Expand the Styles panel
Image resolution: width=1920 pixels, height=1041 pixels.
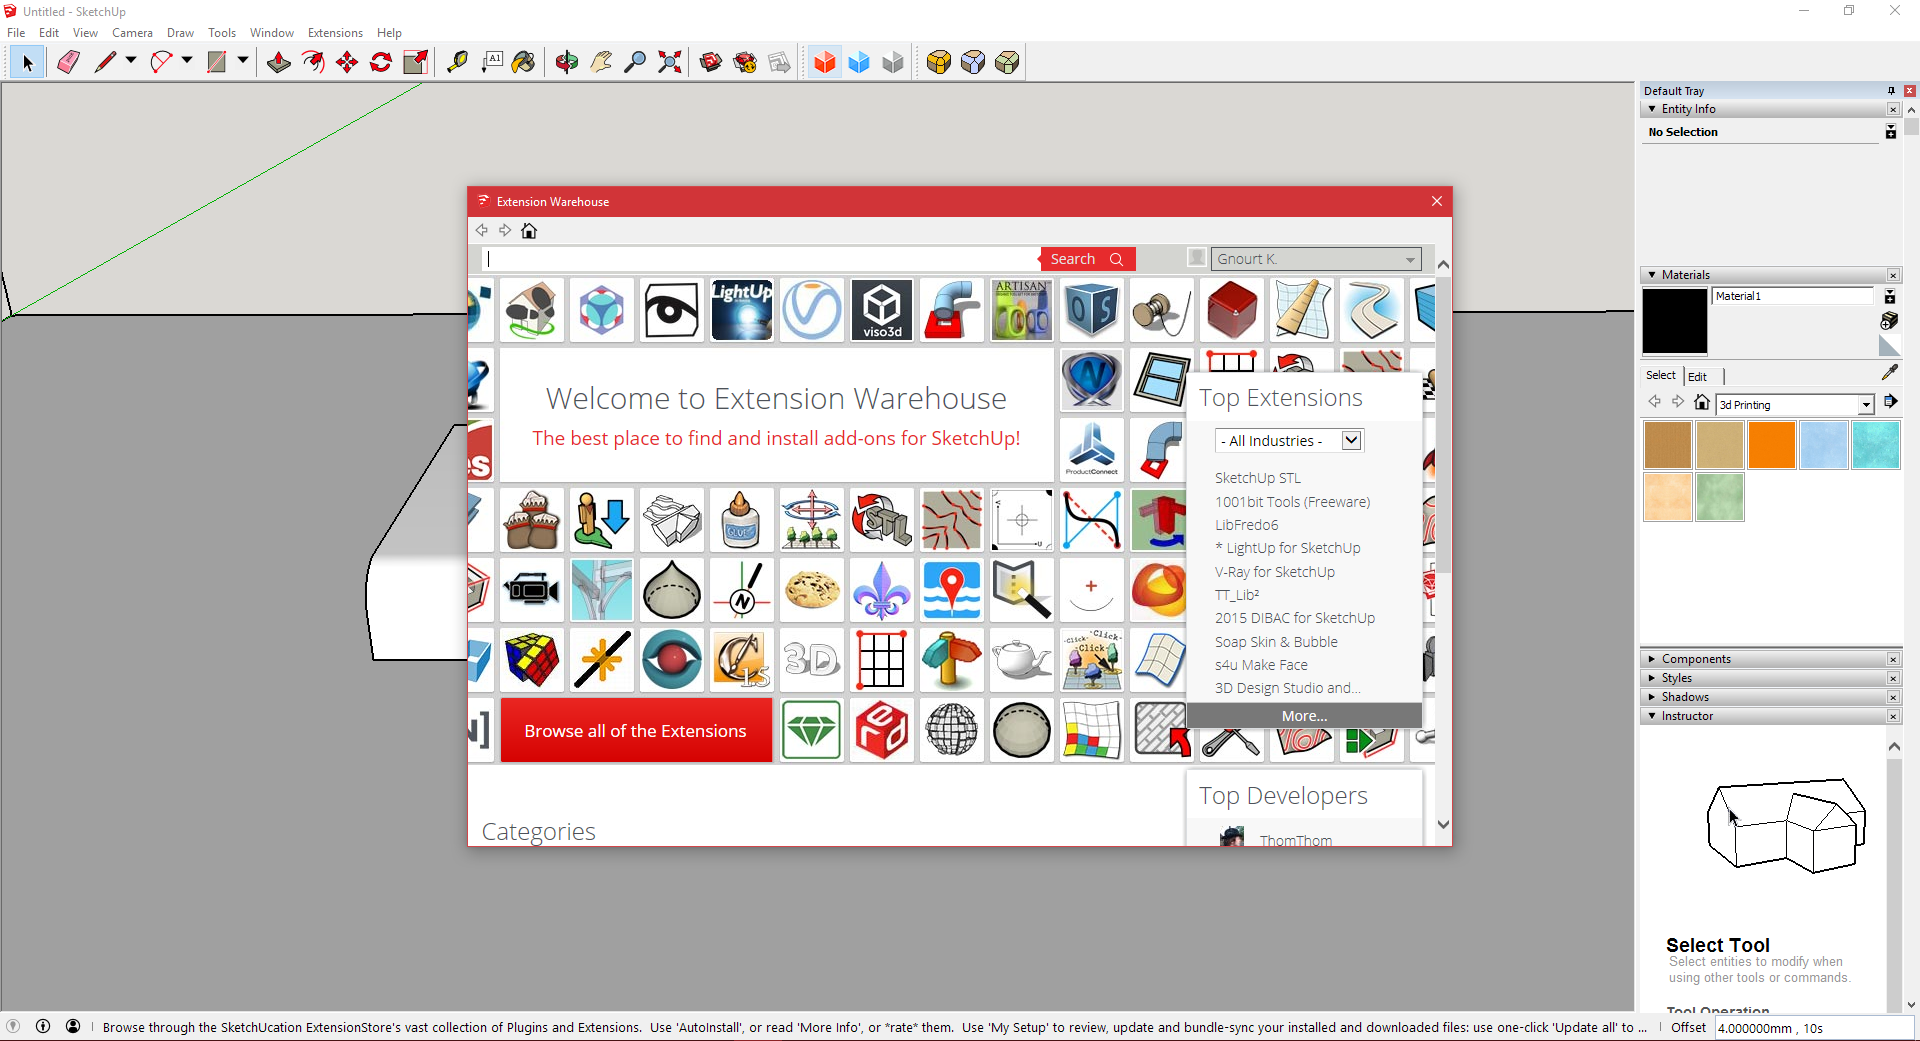(x=1651, y=678)
